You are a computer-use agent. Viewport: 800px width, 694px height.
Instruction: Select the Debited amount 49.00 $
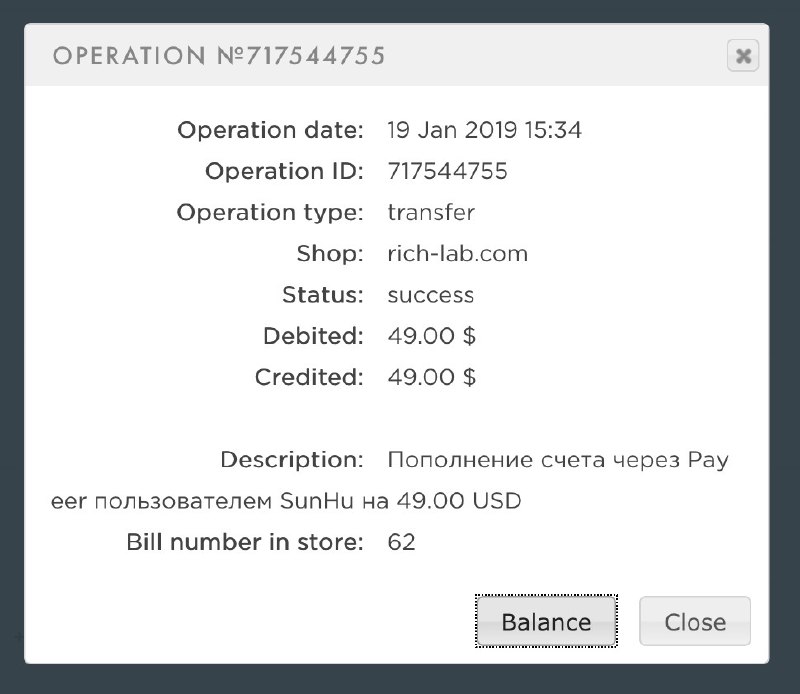click(x=431, y=336)
